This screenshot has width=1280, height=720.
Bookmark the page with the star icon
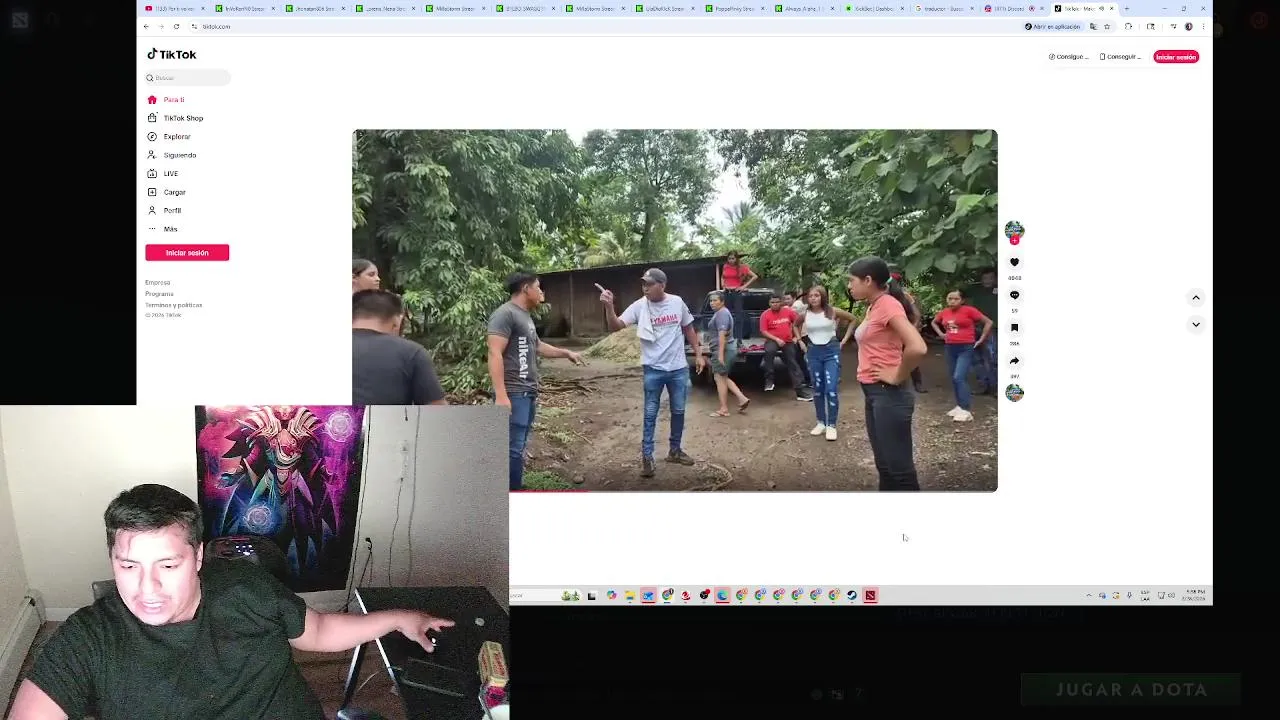coord(1106,27)
